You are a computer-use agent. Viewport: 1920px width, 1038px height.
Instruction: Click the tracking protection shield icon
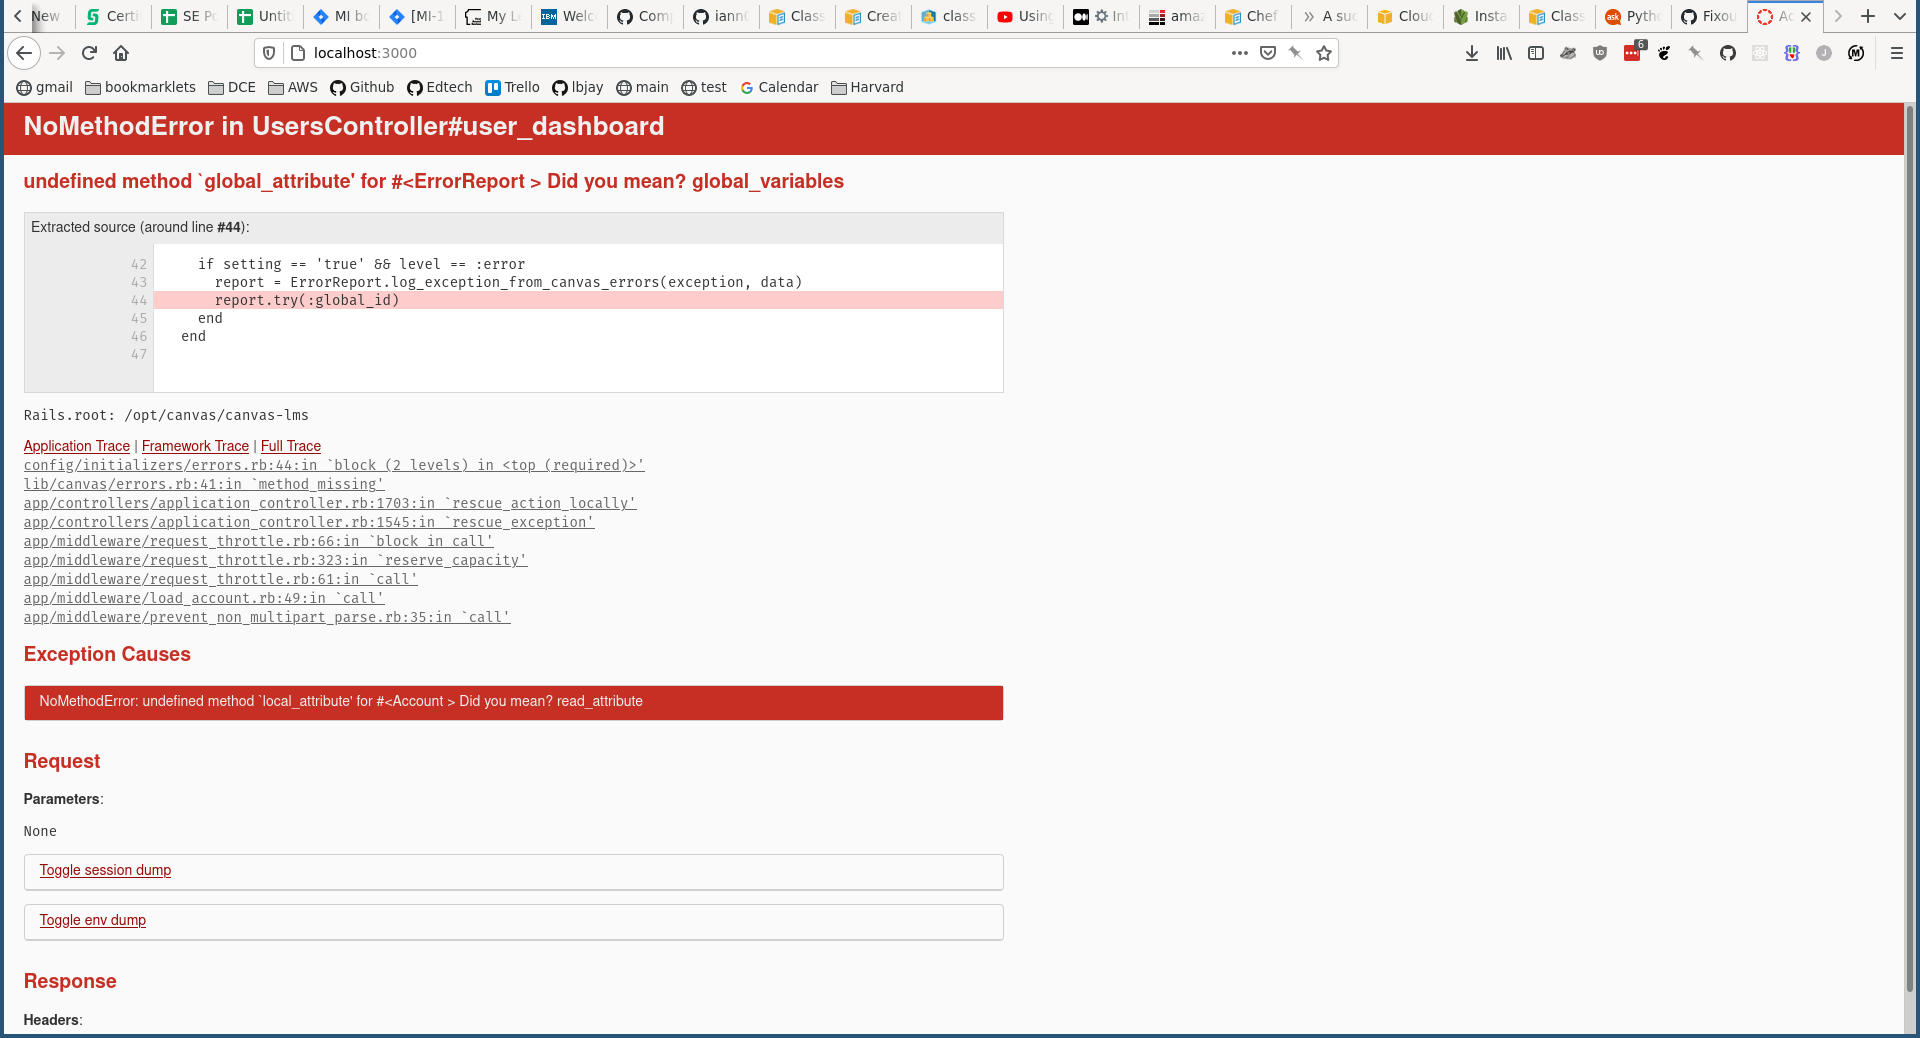tap(269, 53)
